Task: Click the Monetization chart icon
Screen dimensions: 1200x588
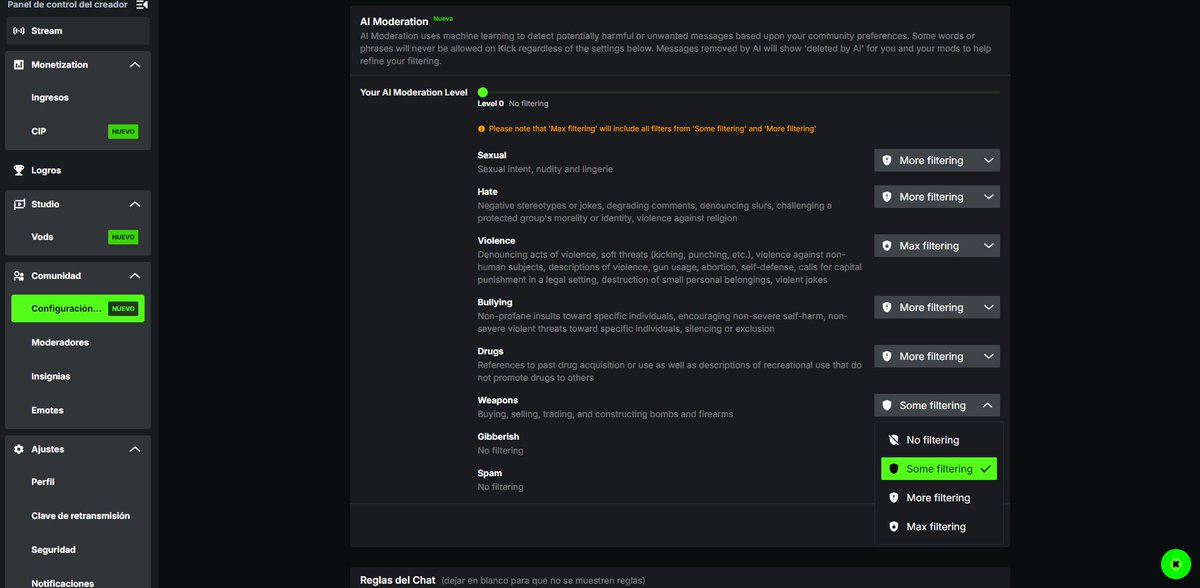Action: pos(19,65)
